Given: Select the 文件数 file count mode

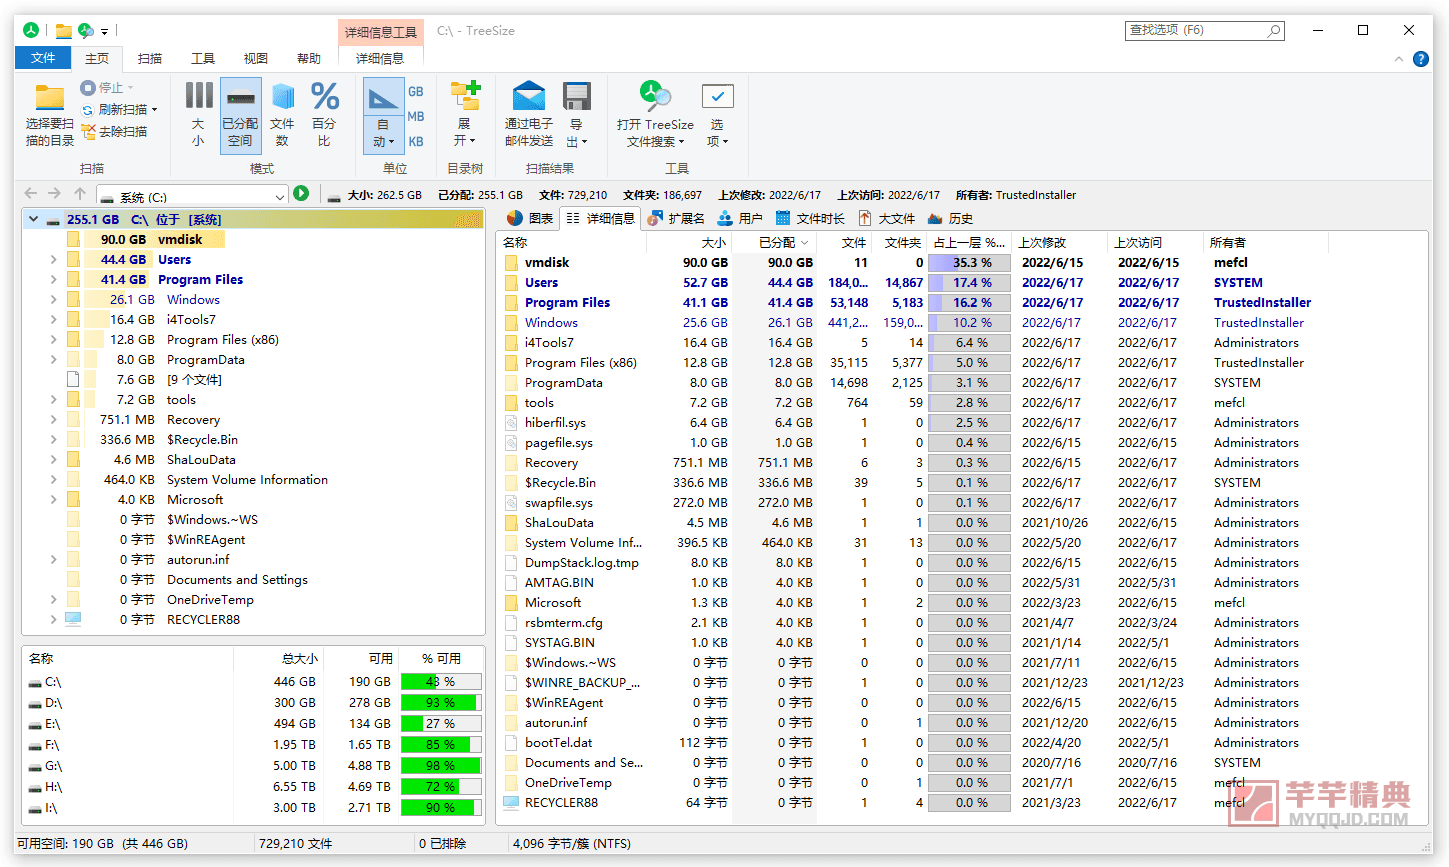Looking at the screenshot, I should (282, 114).
